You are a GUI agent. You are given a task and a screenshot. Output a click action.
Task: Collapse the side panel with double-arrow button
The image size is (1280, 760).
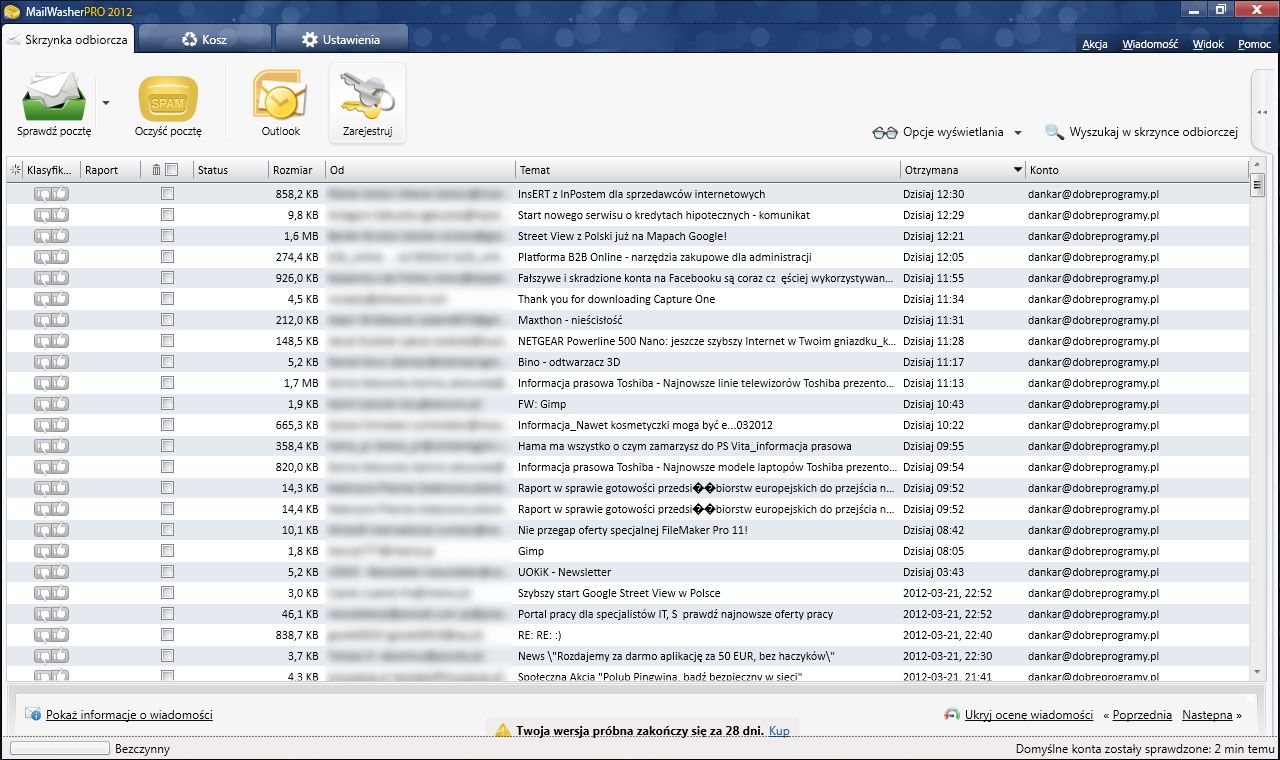(x=1262, y=112)
